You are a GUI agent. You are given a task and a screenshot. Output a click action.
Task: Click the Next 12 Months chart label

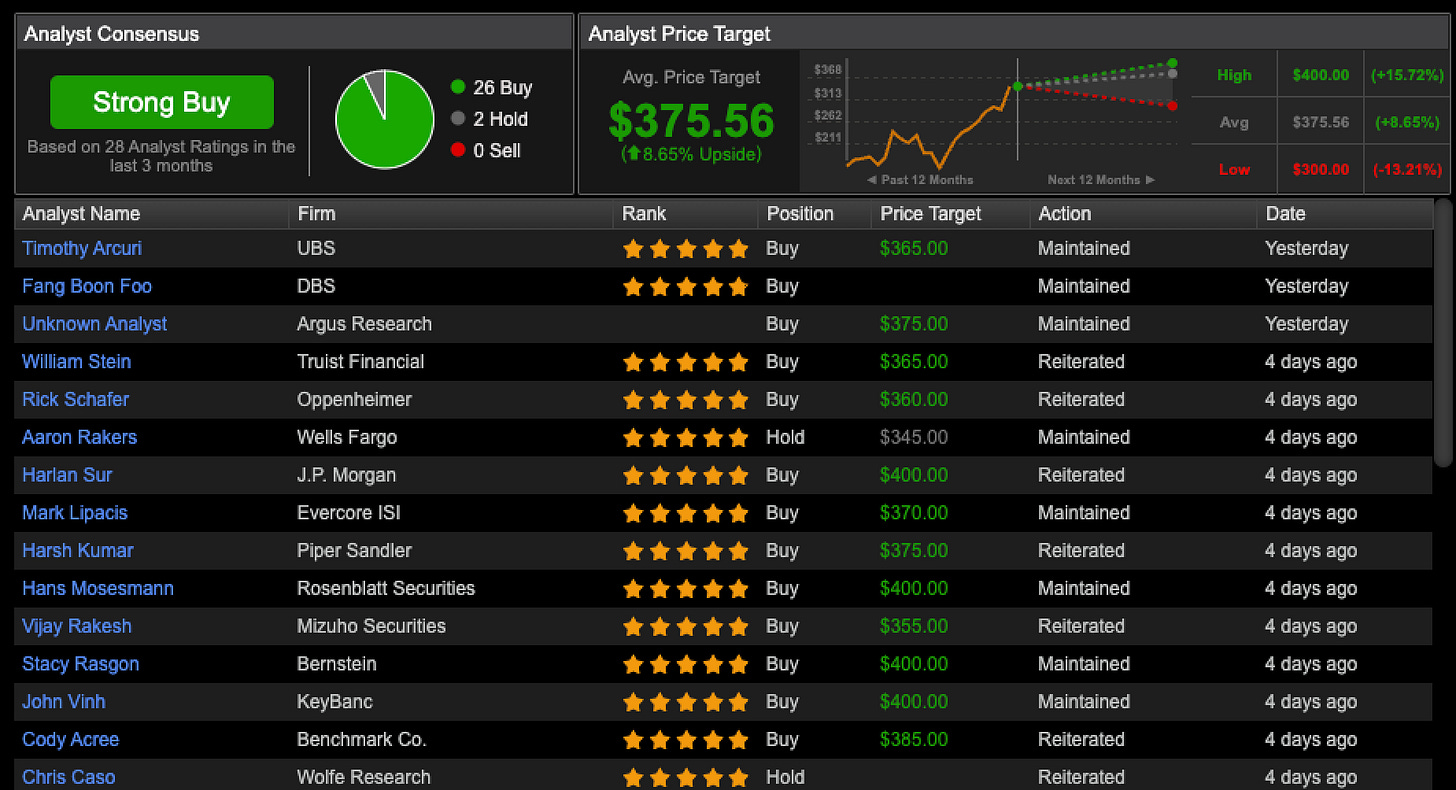tap(1101, 180)
